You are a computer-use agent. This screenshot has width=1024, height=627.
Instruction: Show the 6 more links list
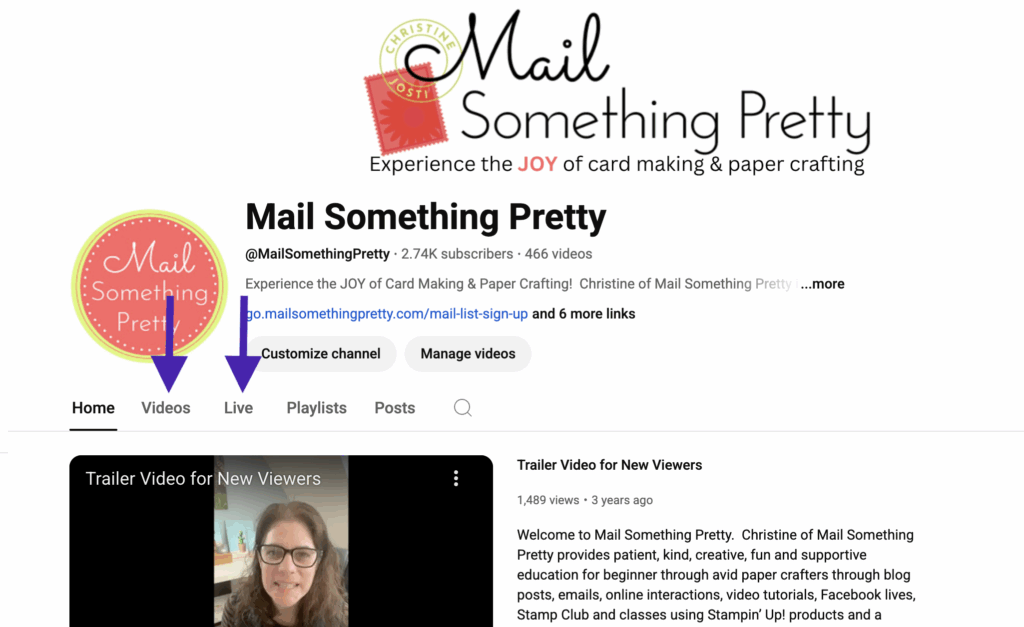[x=584, y=314]
